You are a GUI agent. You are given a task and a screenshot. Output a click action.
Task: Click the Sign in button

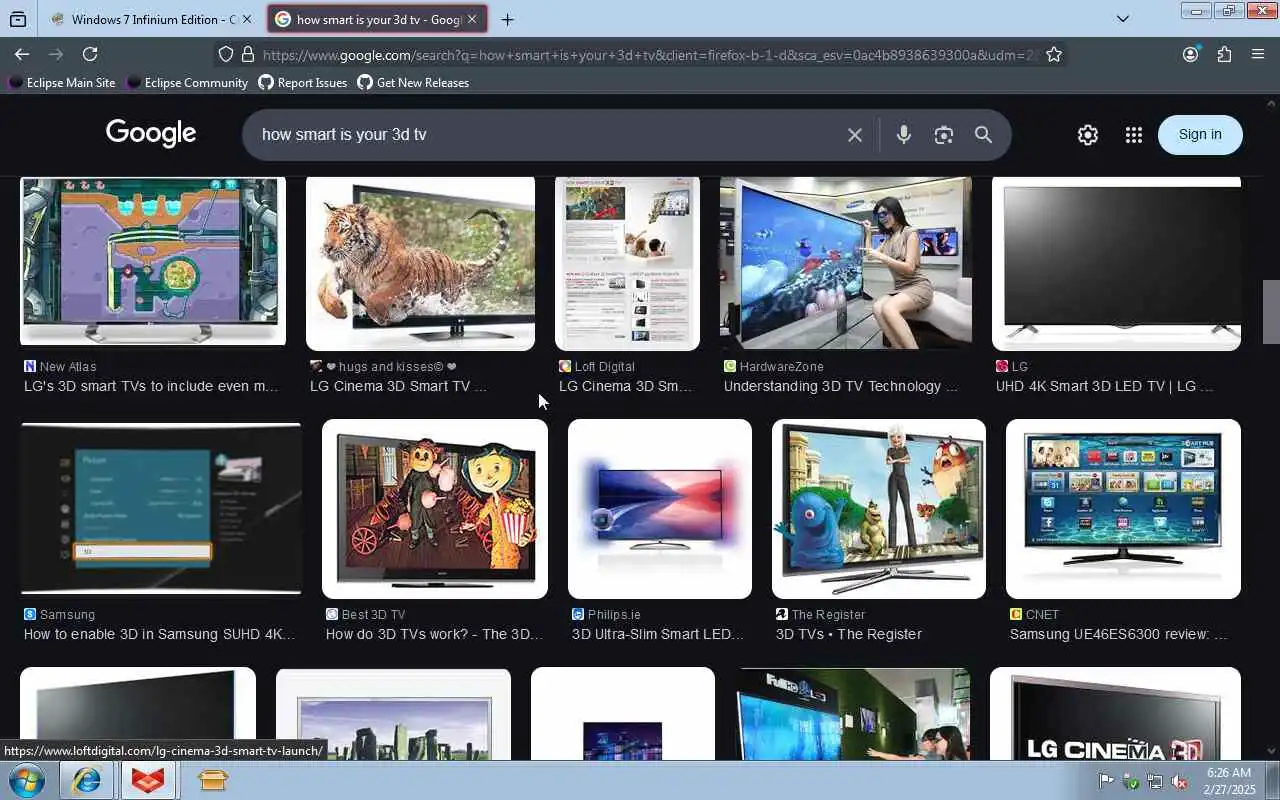click(1200, 135)
